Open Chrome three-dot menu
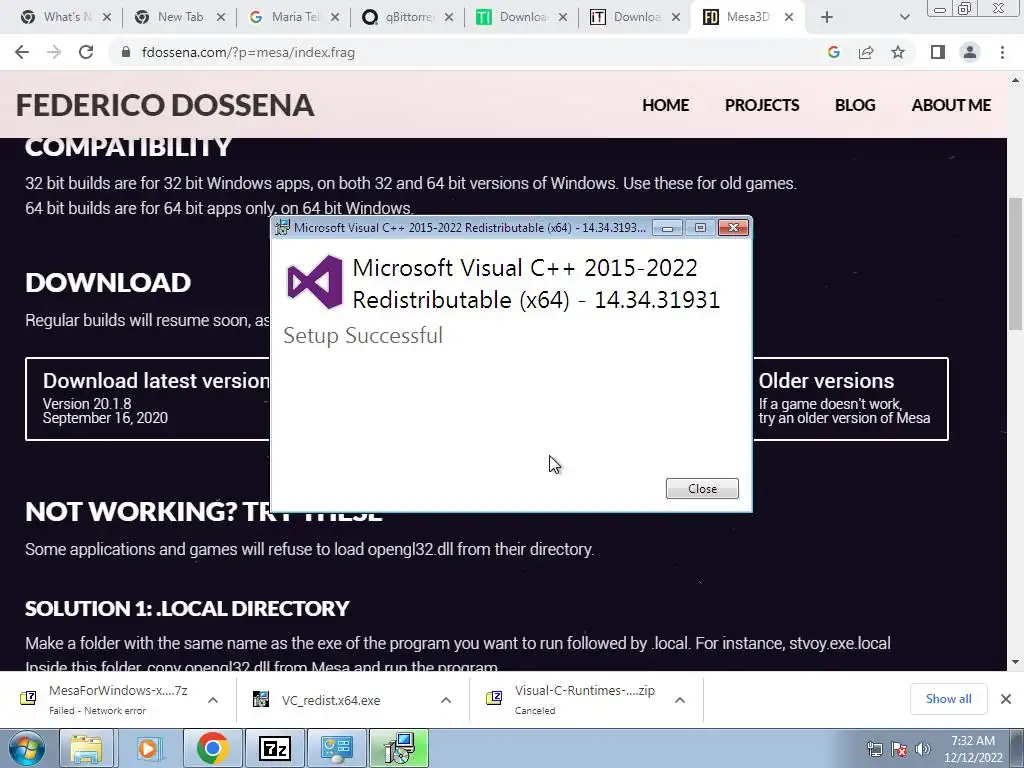 [x=1002, y=52]
